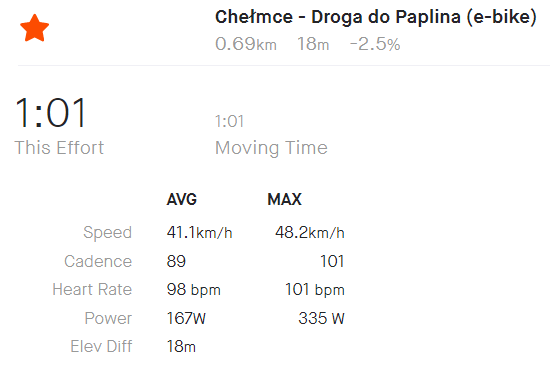Image resolution: width=550 pixels, height=371 pixels.
Task: Click the AVG column header
Action: [x=182, y=200]
